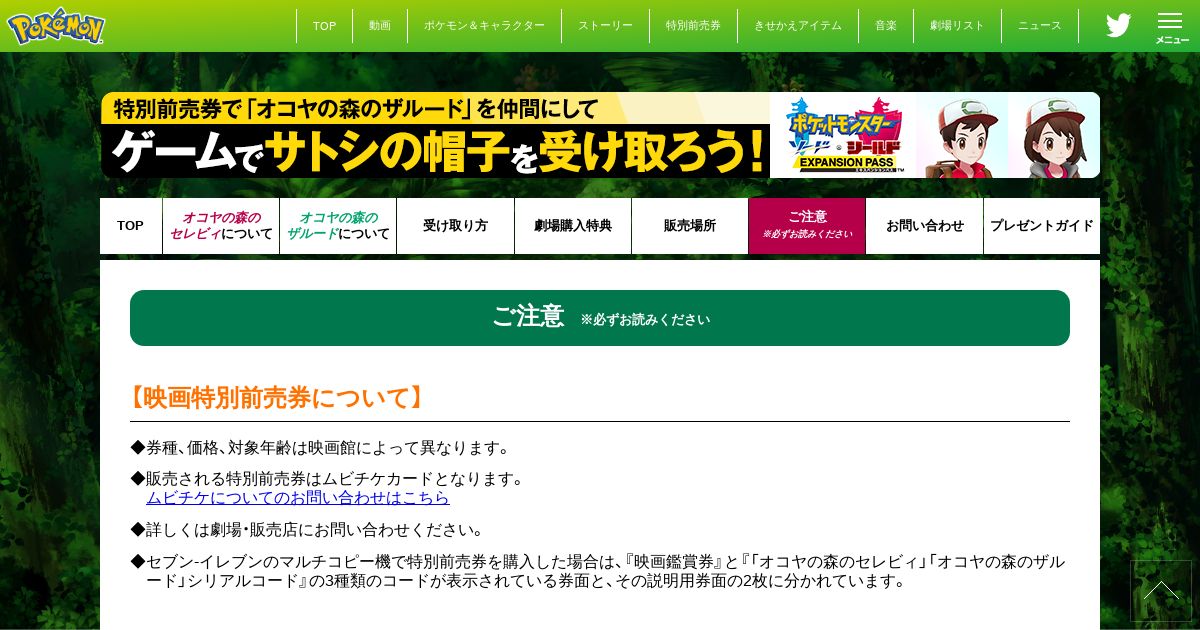
Task: Go to ストーリー in the header
Action: tap(605, 26)
